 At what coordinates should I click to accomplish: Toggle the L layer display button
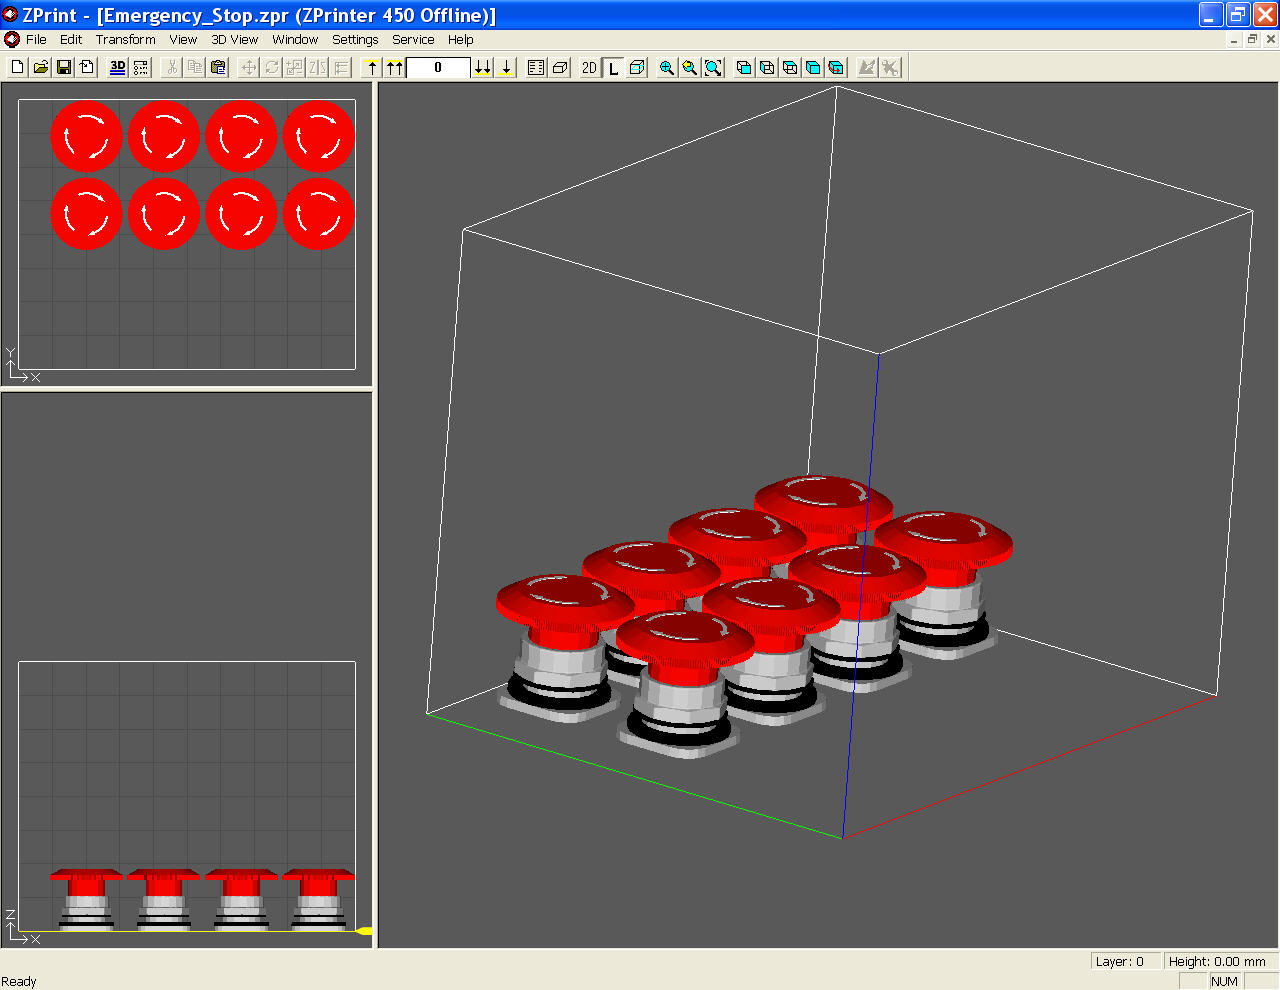613,67
